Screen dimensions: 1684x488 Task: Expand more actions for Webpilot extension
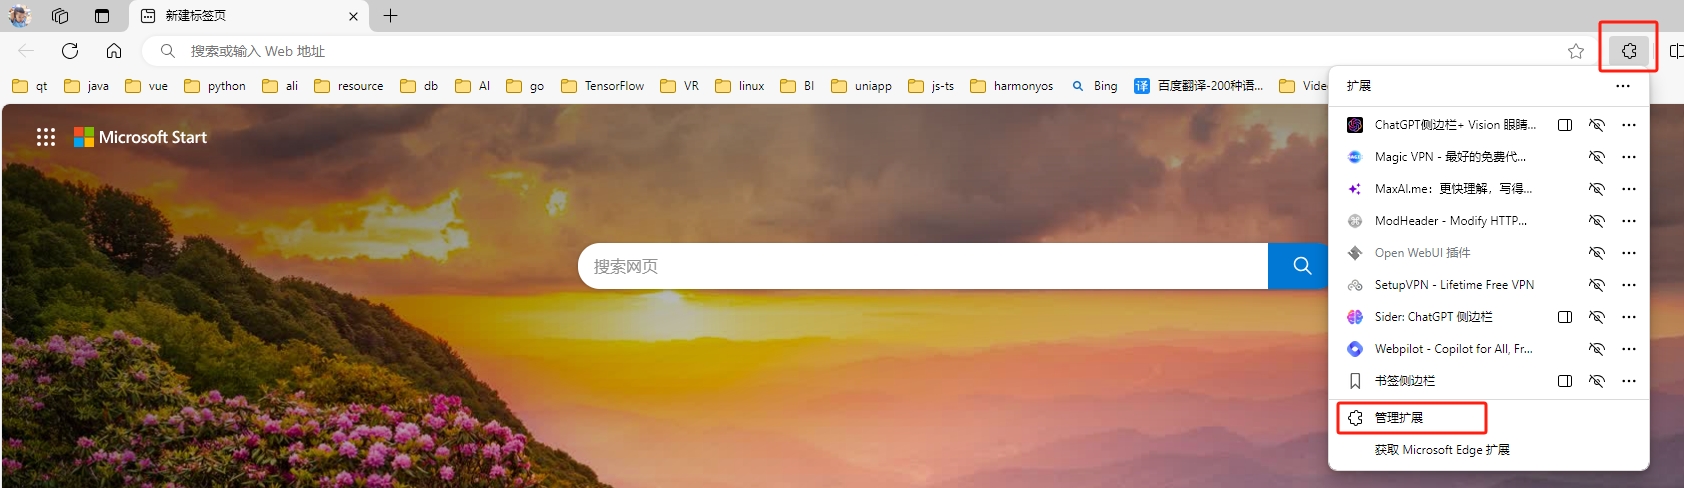tap(1629, 349)
